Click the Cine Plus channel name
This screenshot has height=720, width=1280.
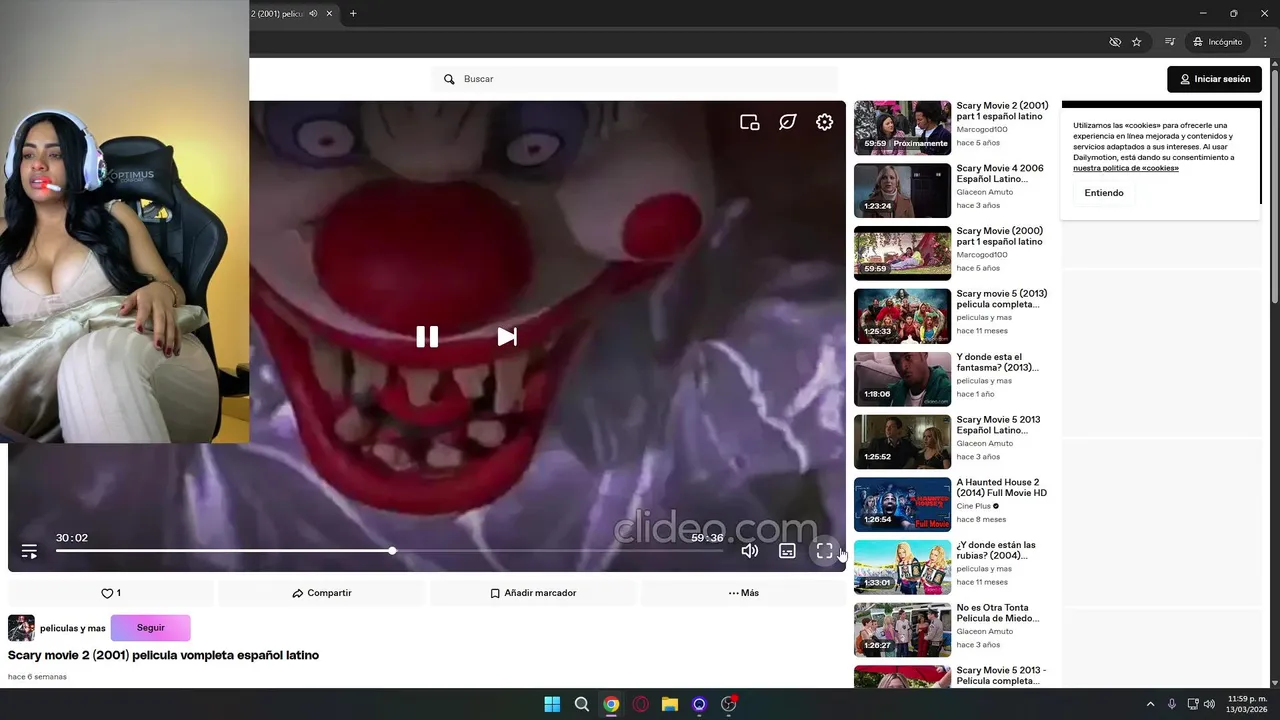point(973,506)
